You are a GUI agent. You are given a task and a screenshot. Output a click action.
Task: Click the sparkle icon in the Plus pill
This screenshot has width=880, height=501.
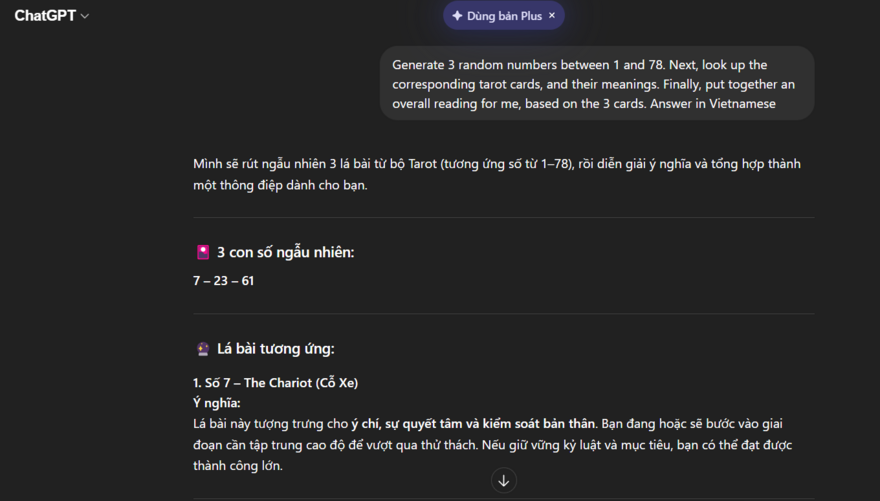coord(457,16)
